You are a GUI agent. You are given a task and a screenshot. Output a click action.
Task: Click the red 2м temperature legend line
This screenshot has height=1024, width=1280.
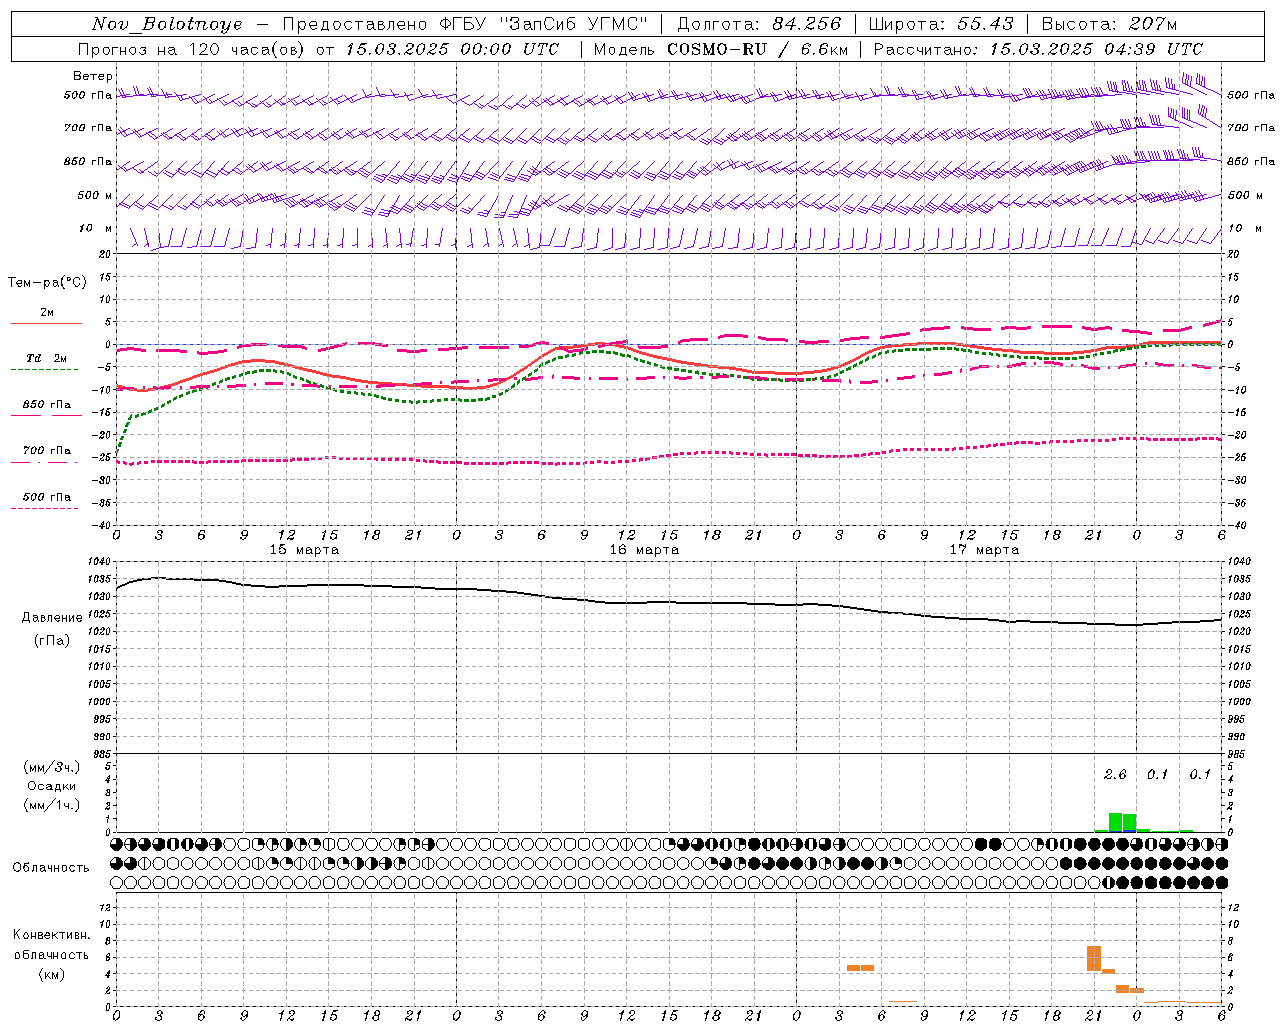tap(46, 323)
